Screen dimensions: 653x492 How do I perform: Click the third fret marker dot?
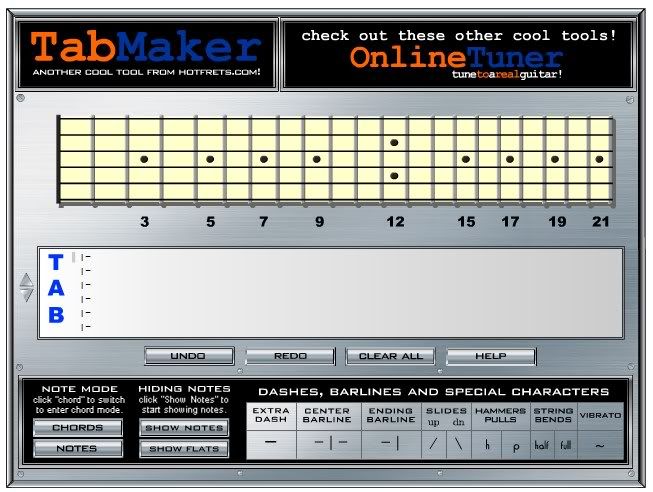(144, 159)
